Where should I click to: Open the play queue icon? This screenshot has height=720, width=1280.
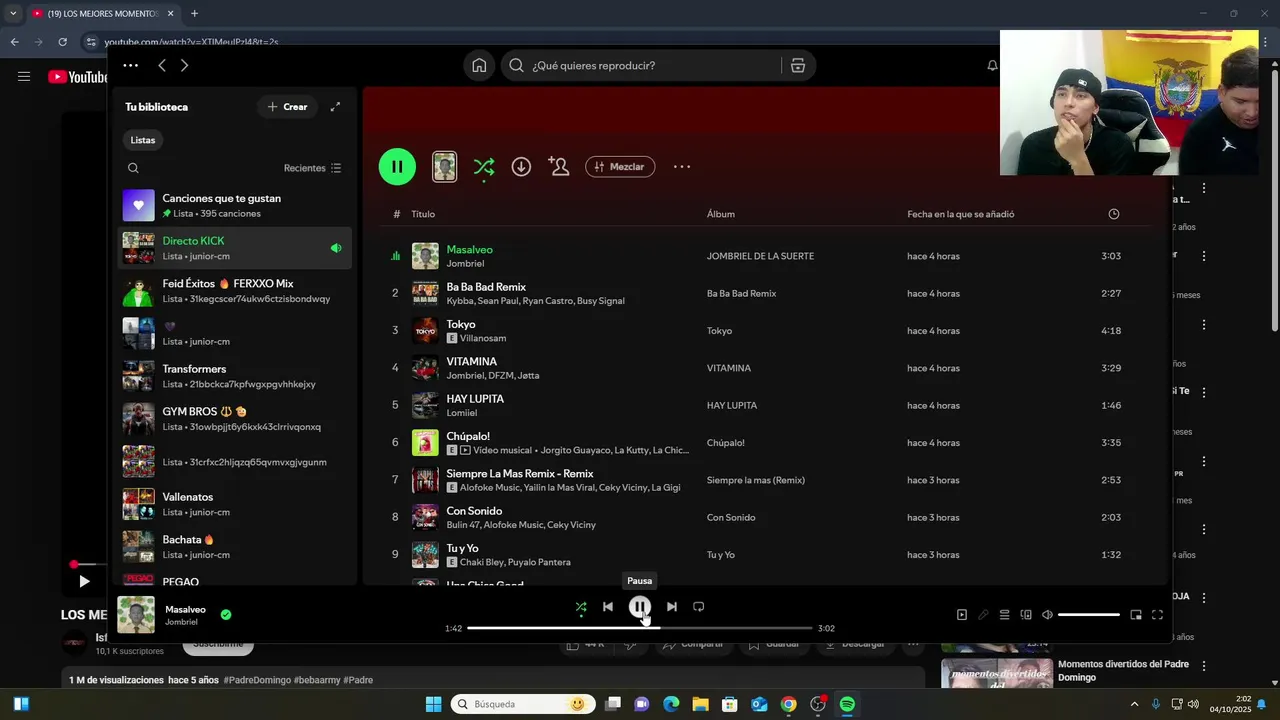coord(1004,615)
